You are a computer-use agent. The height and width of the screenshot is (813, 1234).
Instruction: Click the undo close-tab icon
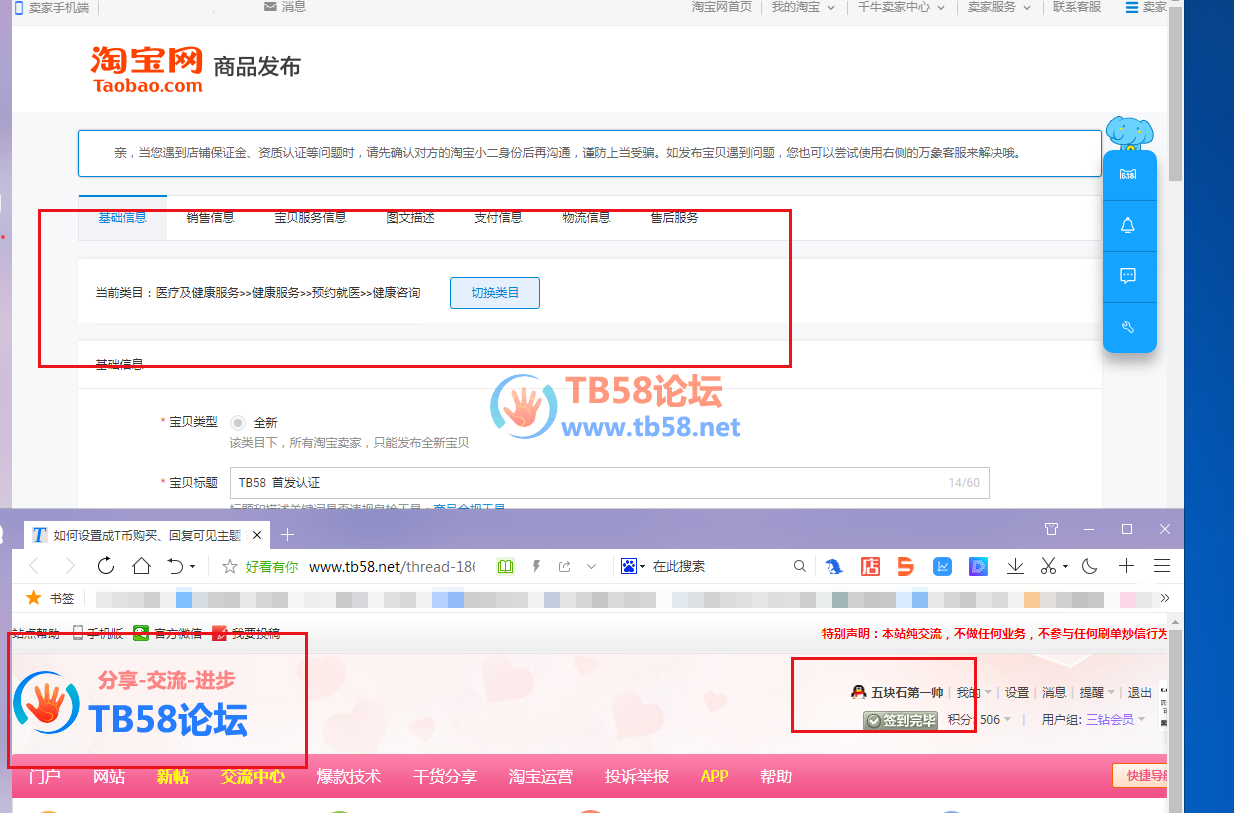176,566
